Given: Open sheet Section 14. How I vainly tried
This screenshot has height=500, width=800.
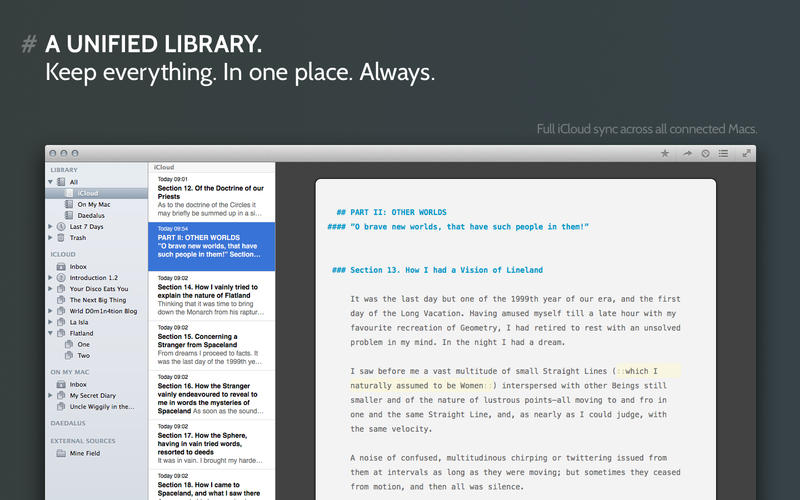Looking at the screenshot, I should point(212,296).
